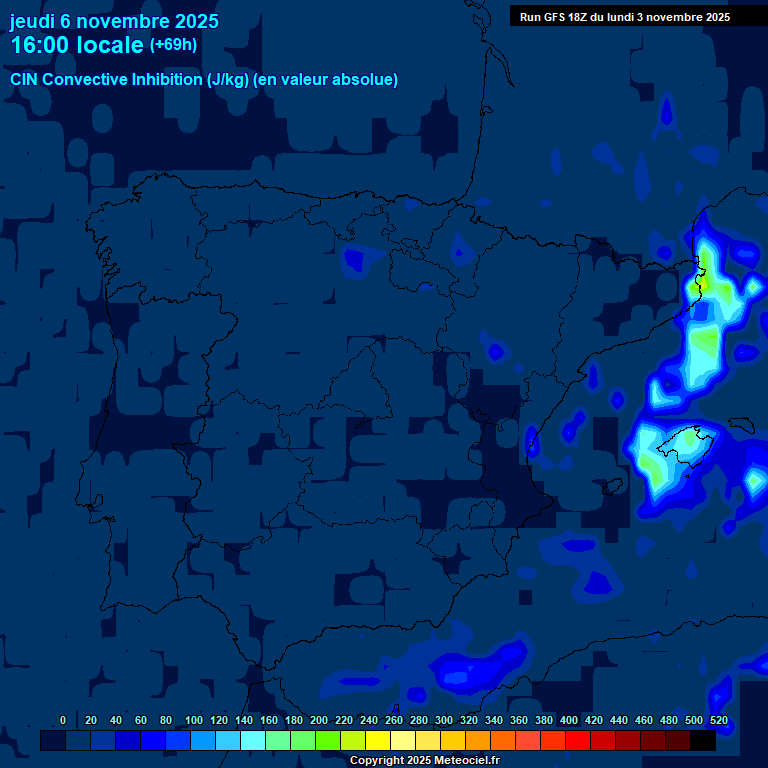This screenshot has width=768, height=768.
Task: Open the 'Copyright 2025 Meteociel.fr' link
Action: 424,761
